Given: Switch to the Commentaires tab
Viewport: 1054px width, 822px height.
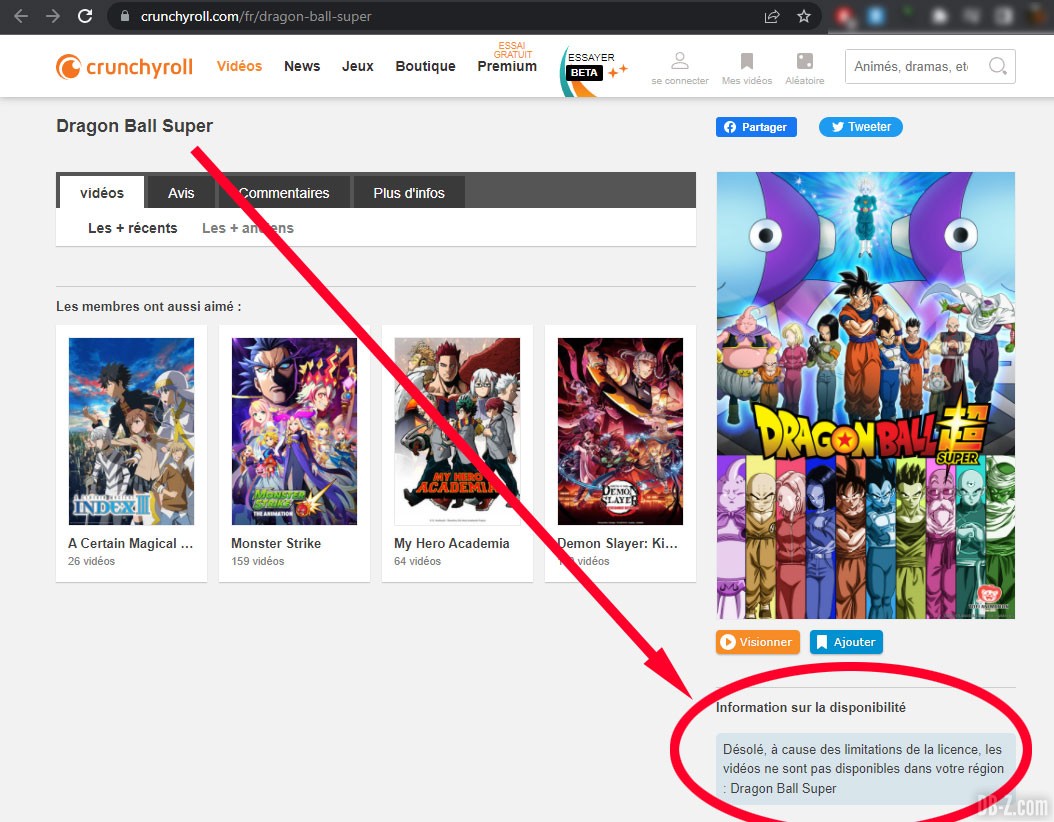Looking at the screenshot, I should (x=284, y=193).
